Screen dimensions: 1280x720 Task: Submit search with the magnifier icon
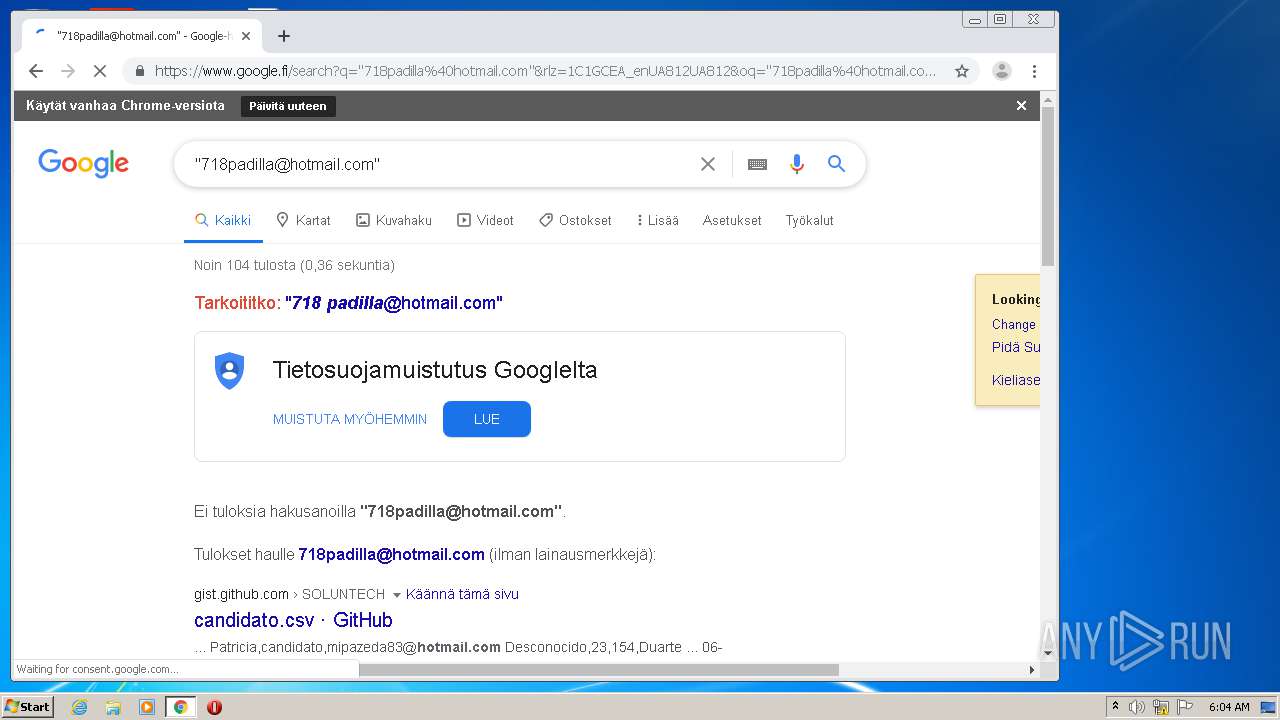837,164
